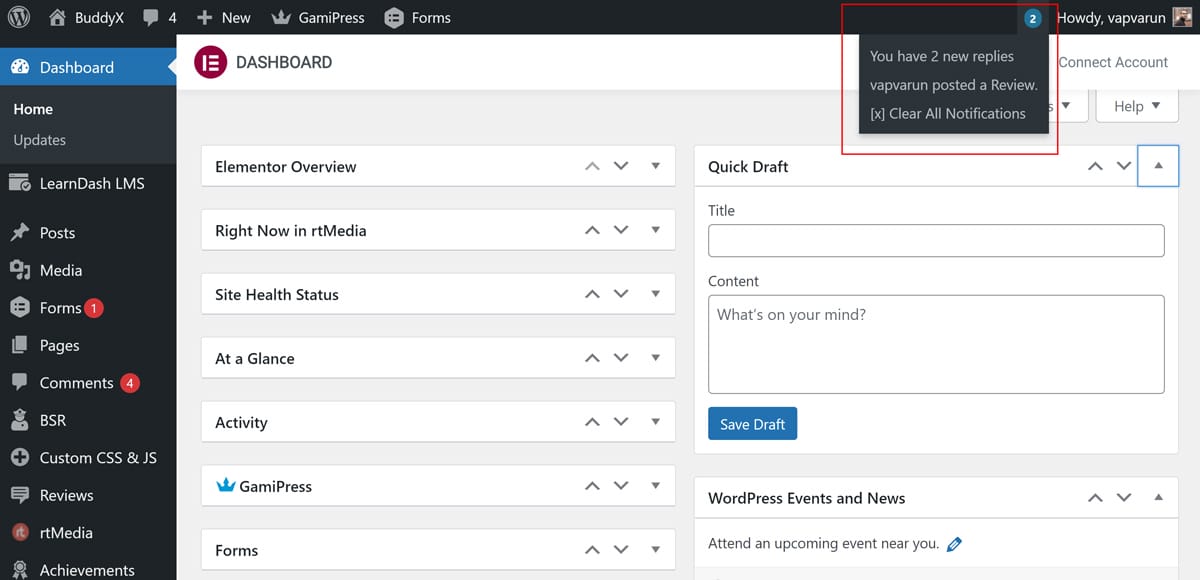Click the WordPress logo icon
1200x580 pixels.
[x=19, y=17]
